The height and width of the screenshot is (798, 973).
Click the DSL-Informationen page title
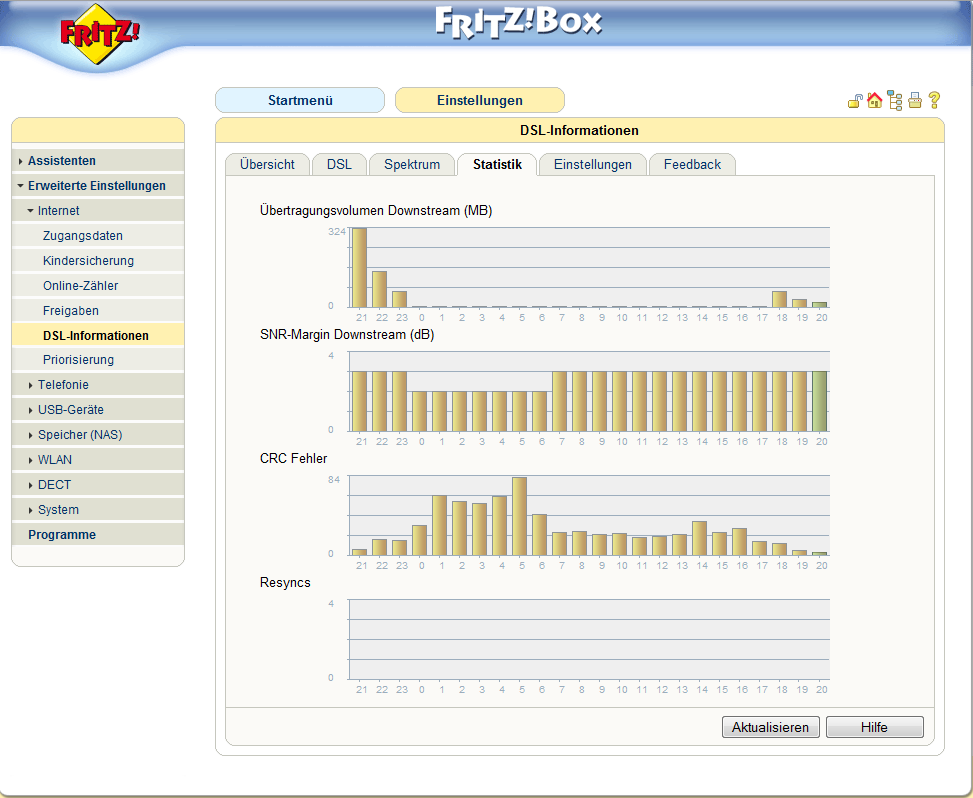tap(579, 130)
